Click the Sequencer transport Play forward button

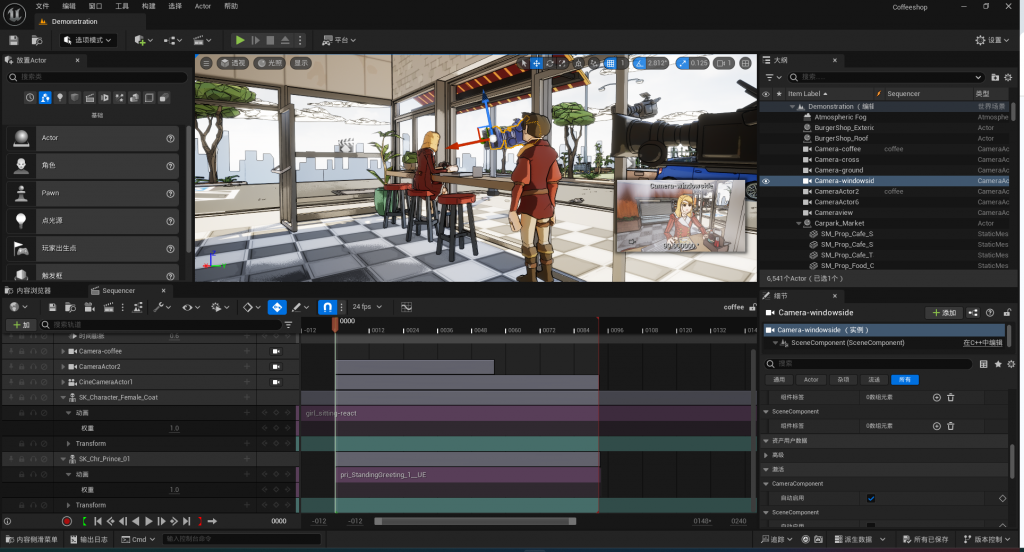pos(148,521)
